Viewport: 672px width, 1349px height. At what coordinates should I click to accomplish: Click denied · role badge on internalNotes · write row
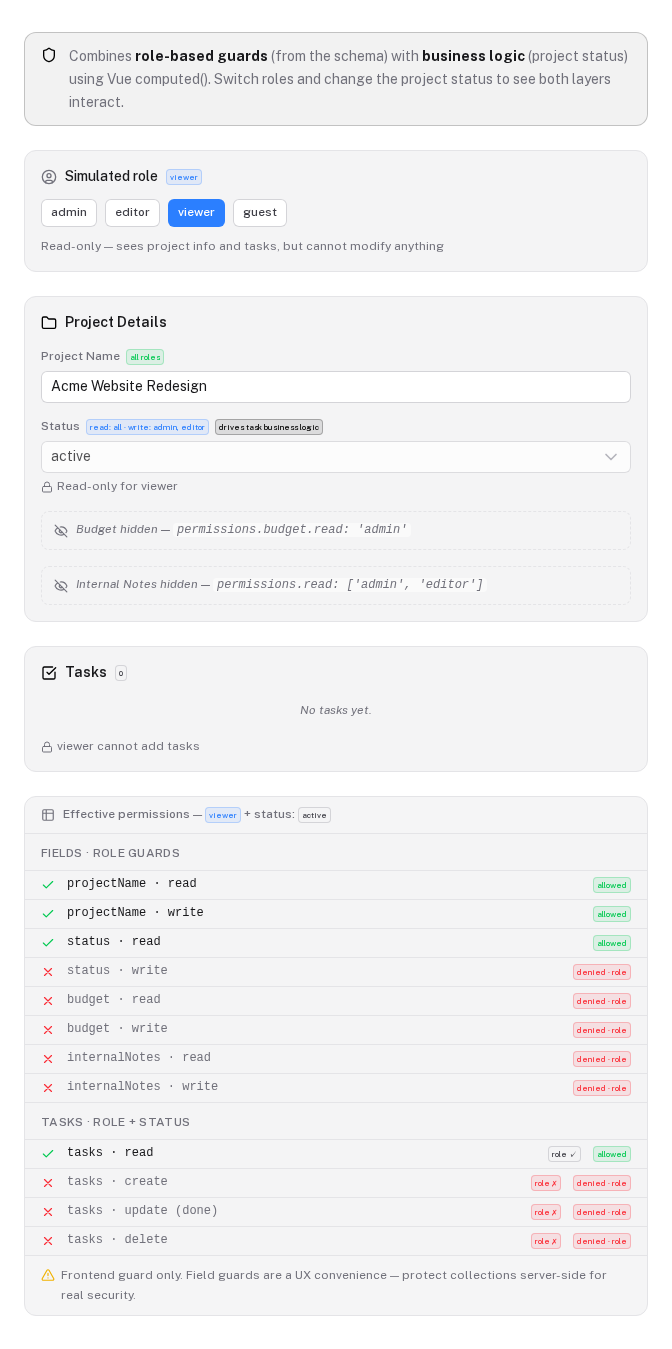click(x=602, y=1088)
